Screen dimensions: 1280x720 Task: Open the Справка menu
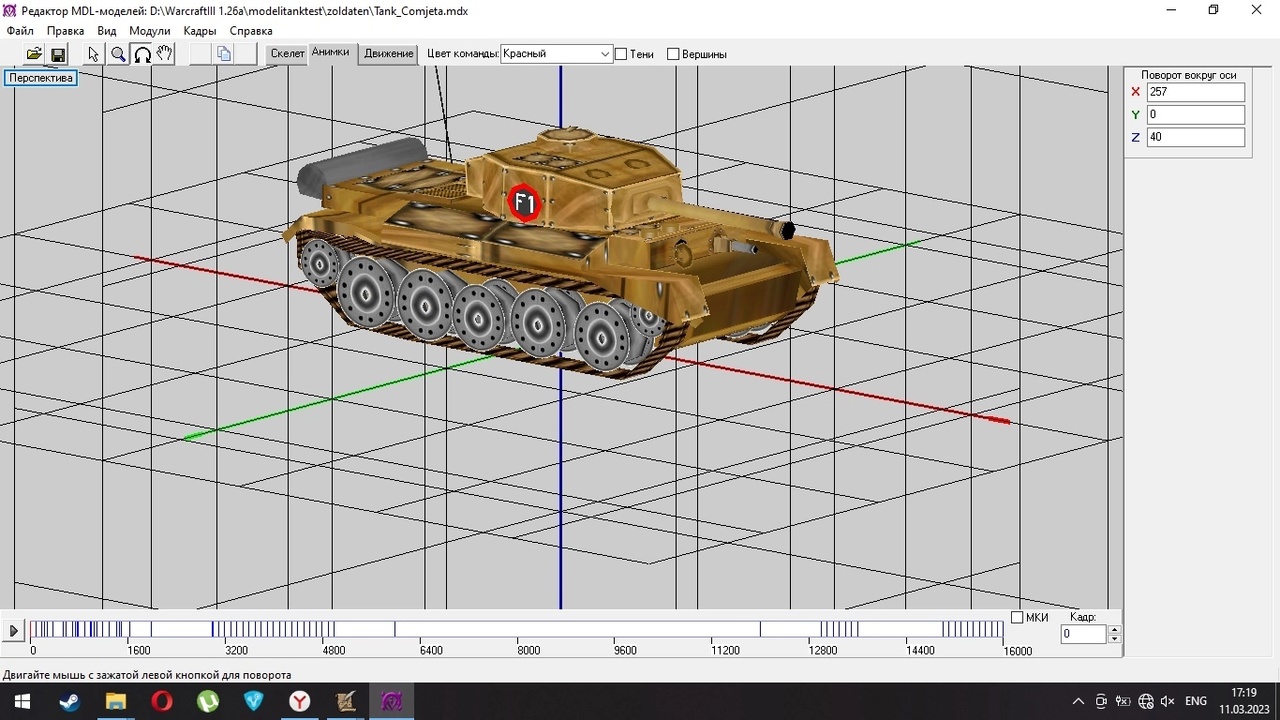[251, 31]
